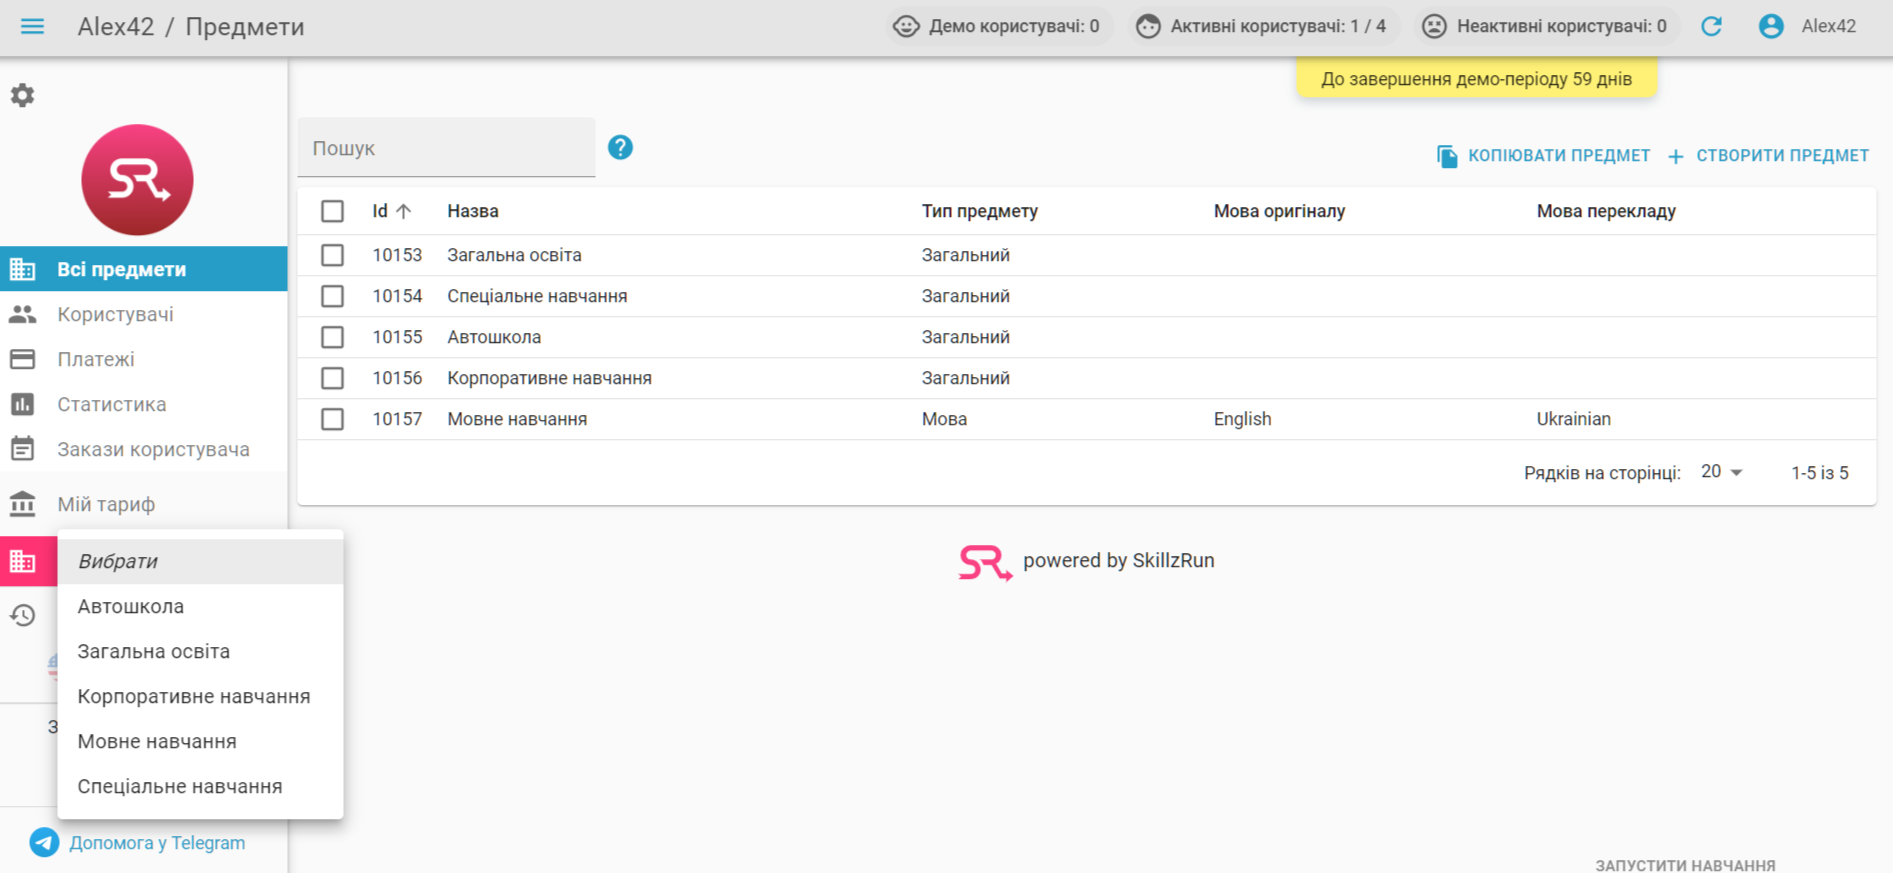Open Статистика sidebar section
The image size is (1893, 873).
coord(144,404)
